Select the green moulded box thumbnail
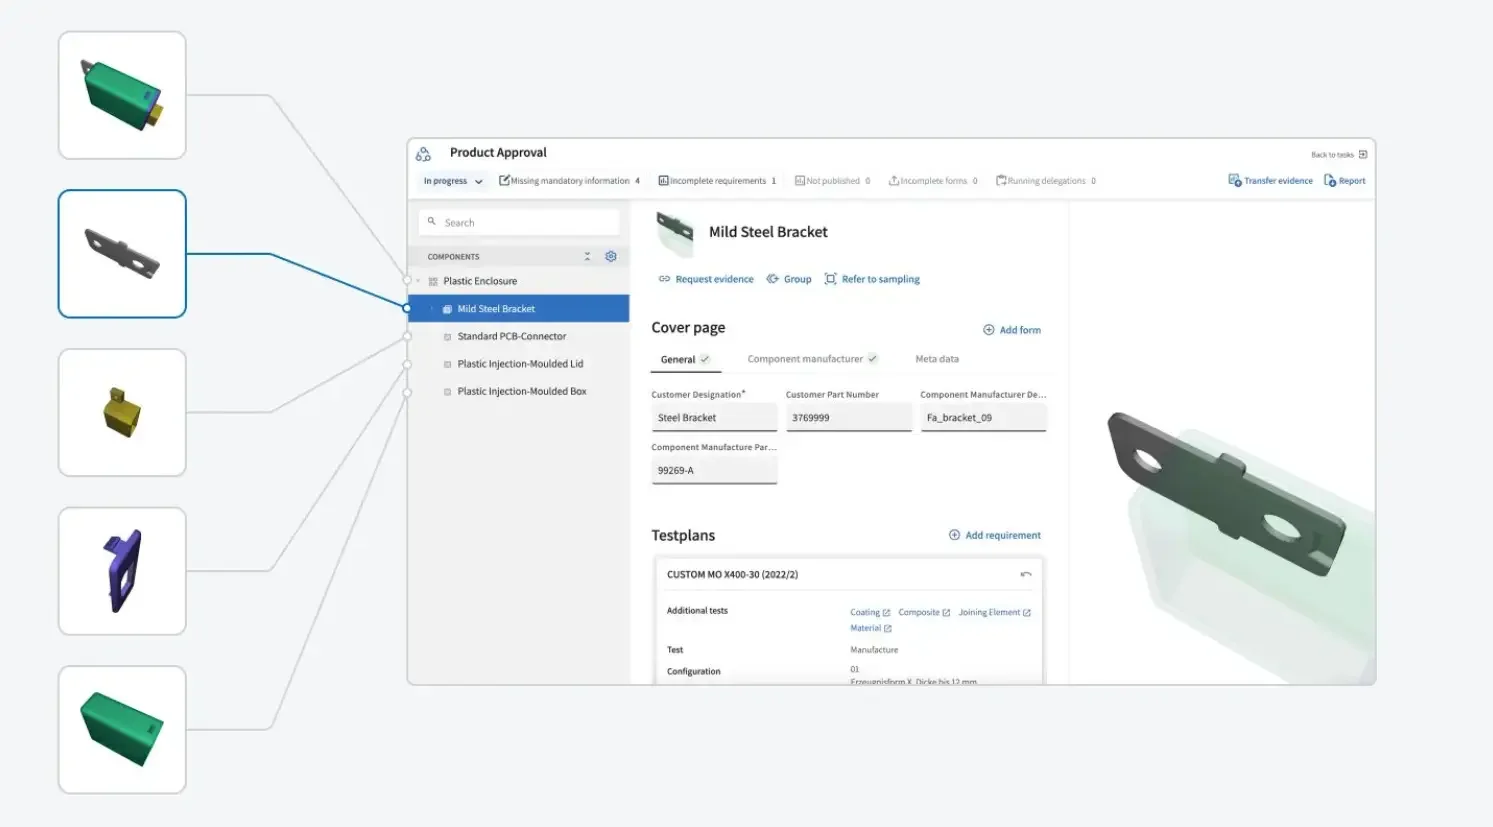1493x827 pixels. pos(122,730)
